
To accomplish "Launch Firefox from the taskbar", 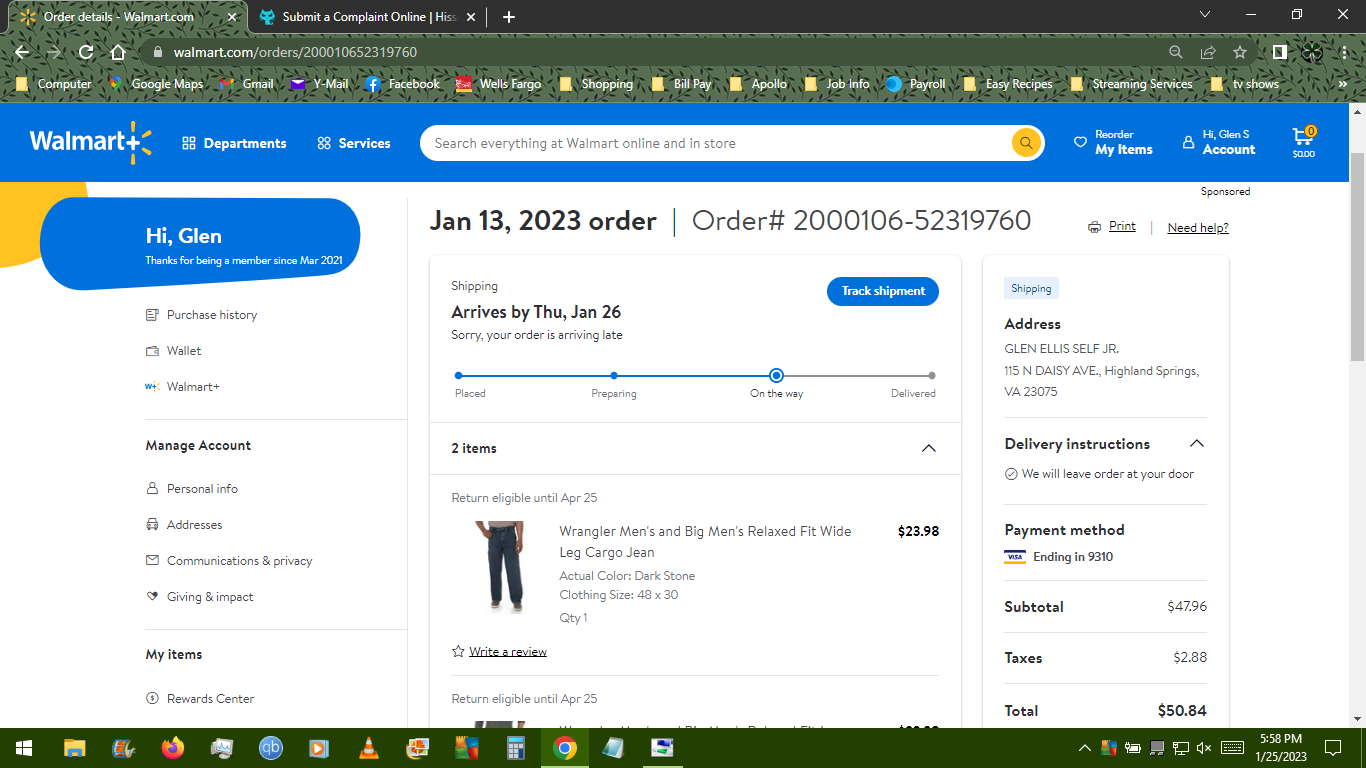I will pyautogui.click(x=172, y=748).
